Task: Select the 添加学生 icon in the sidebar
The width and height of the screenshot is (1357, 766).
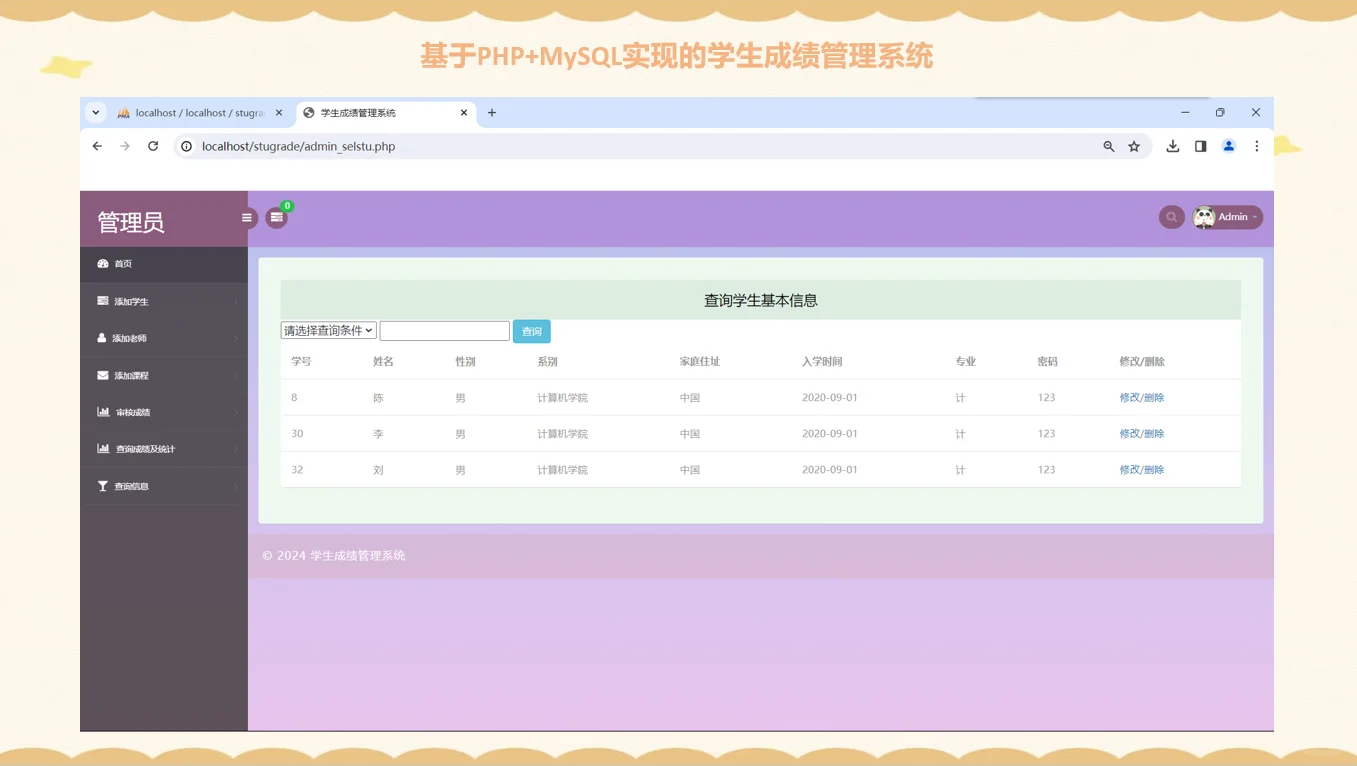Action: [x=102, y=300]
